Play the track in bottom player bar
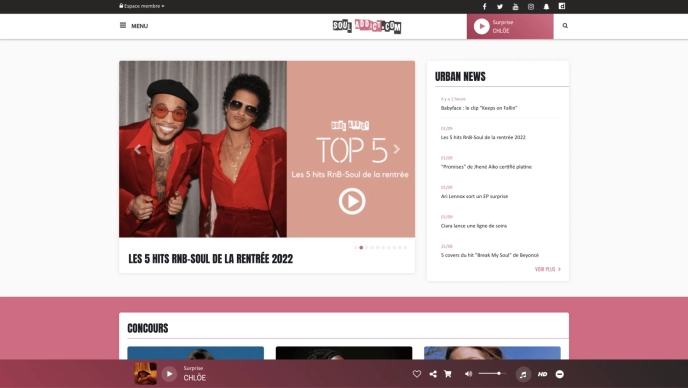The height and width of the screenshot is (388, 688). pyautogui.click(x=169, y=374)
